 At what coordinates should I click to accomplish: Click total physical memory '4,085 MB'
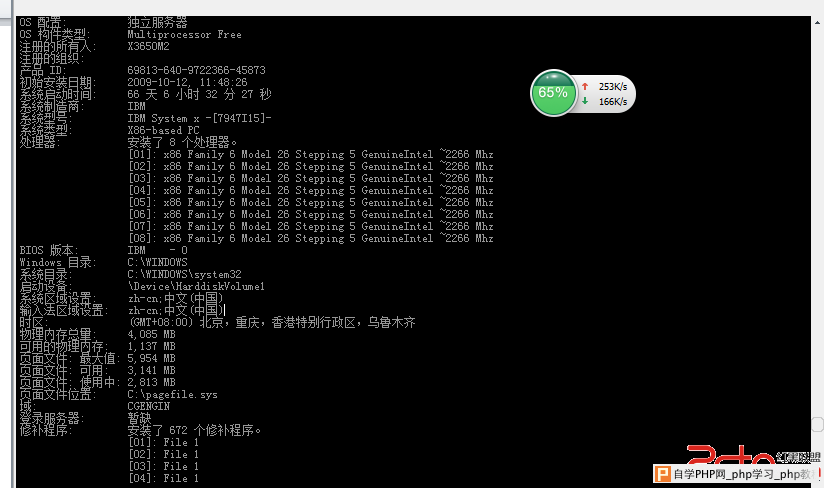click(x=151, y=335)
